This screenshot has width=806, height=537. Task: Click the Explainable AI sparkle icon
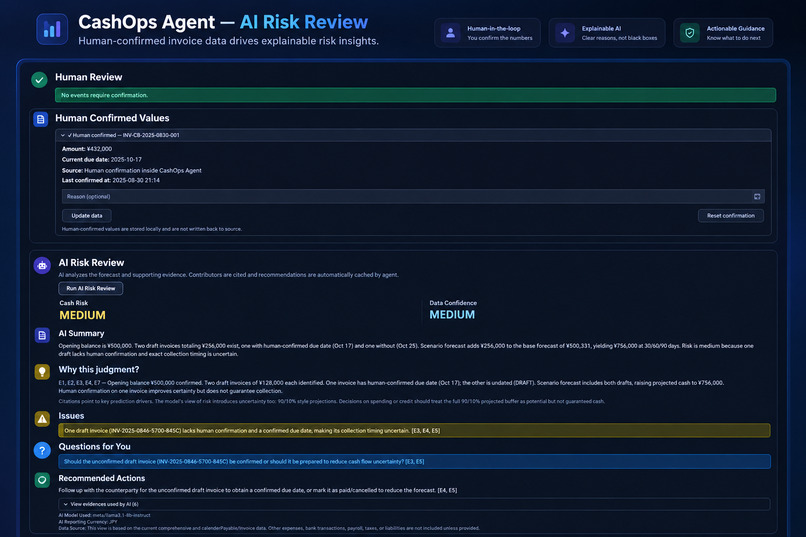pyautogui.click(x=564, y=33)
